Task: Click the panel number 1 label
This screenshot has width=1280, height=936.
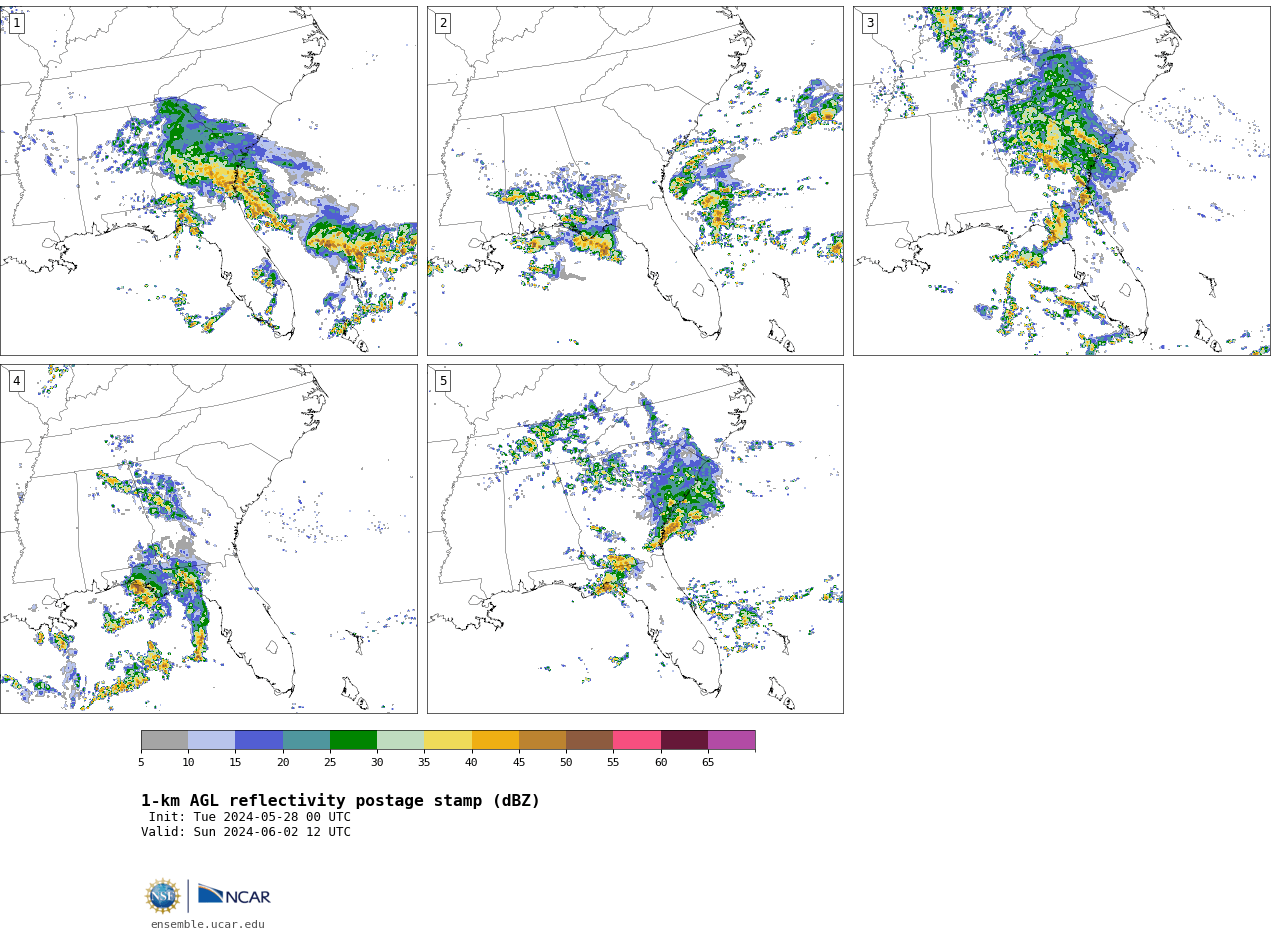Action: 16,23
